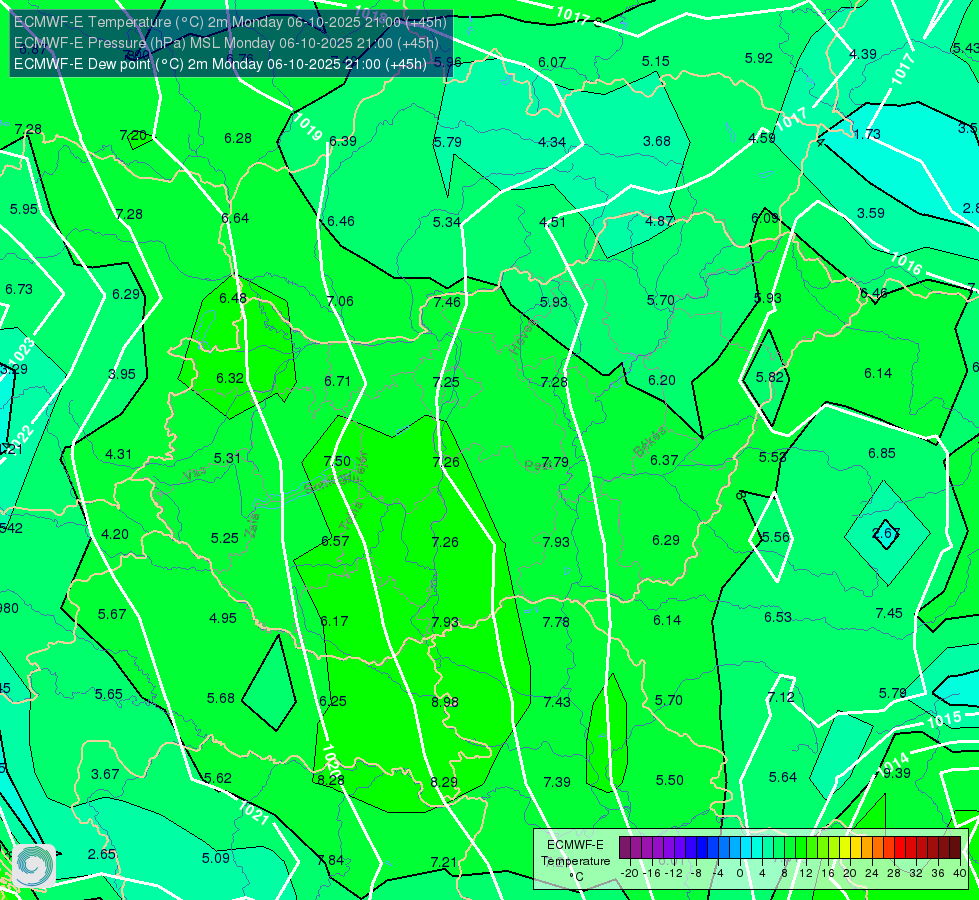Viewport: 979px width, 900px height.
Task: Click the dew point value 2.65
Action: coord(102,854)
